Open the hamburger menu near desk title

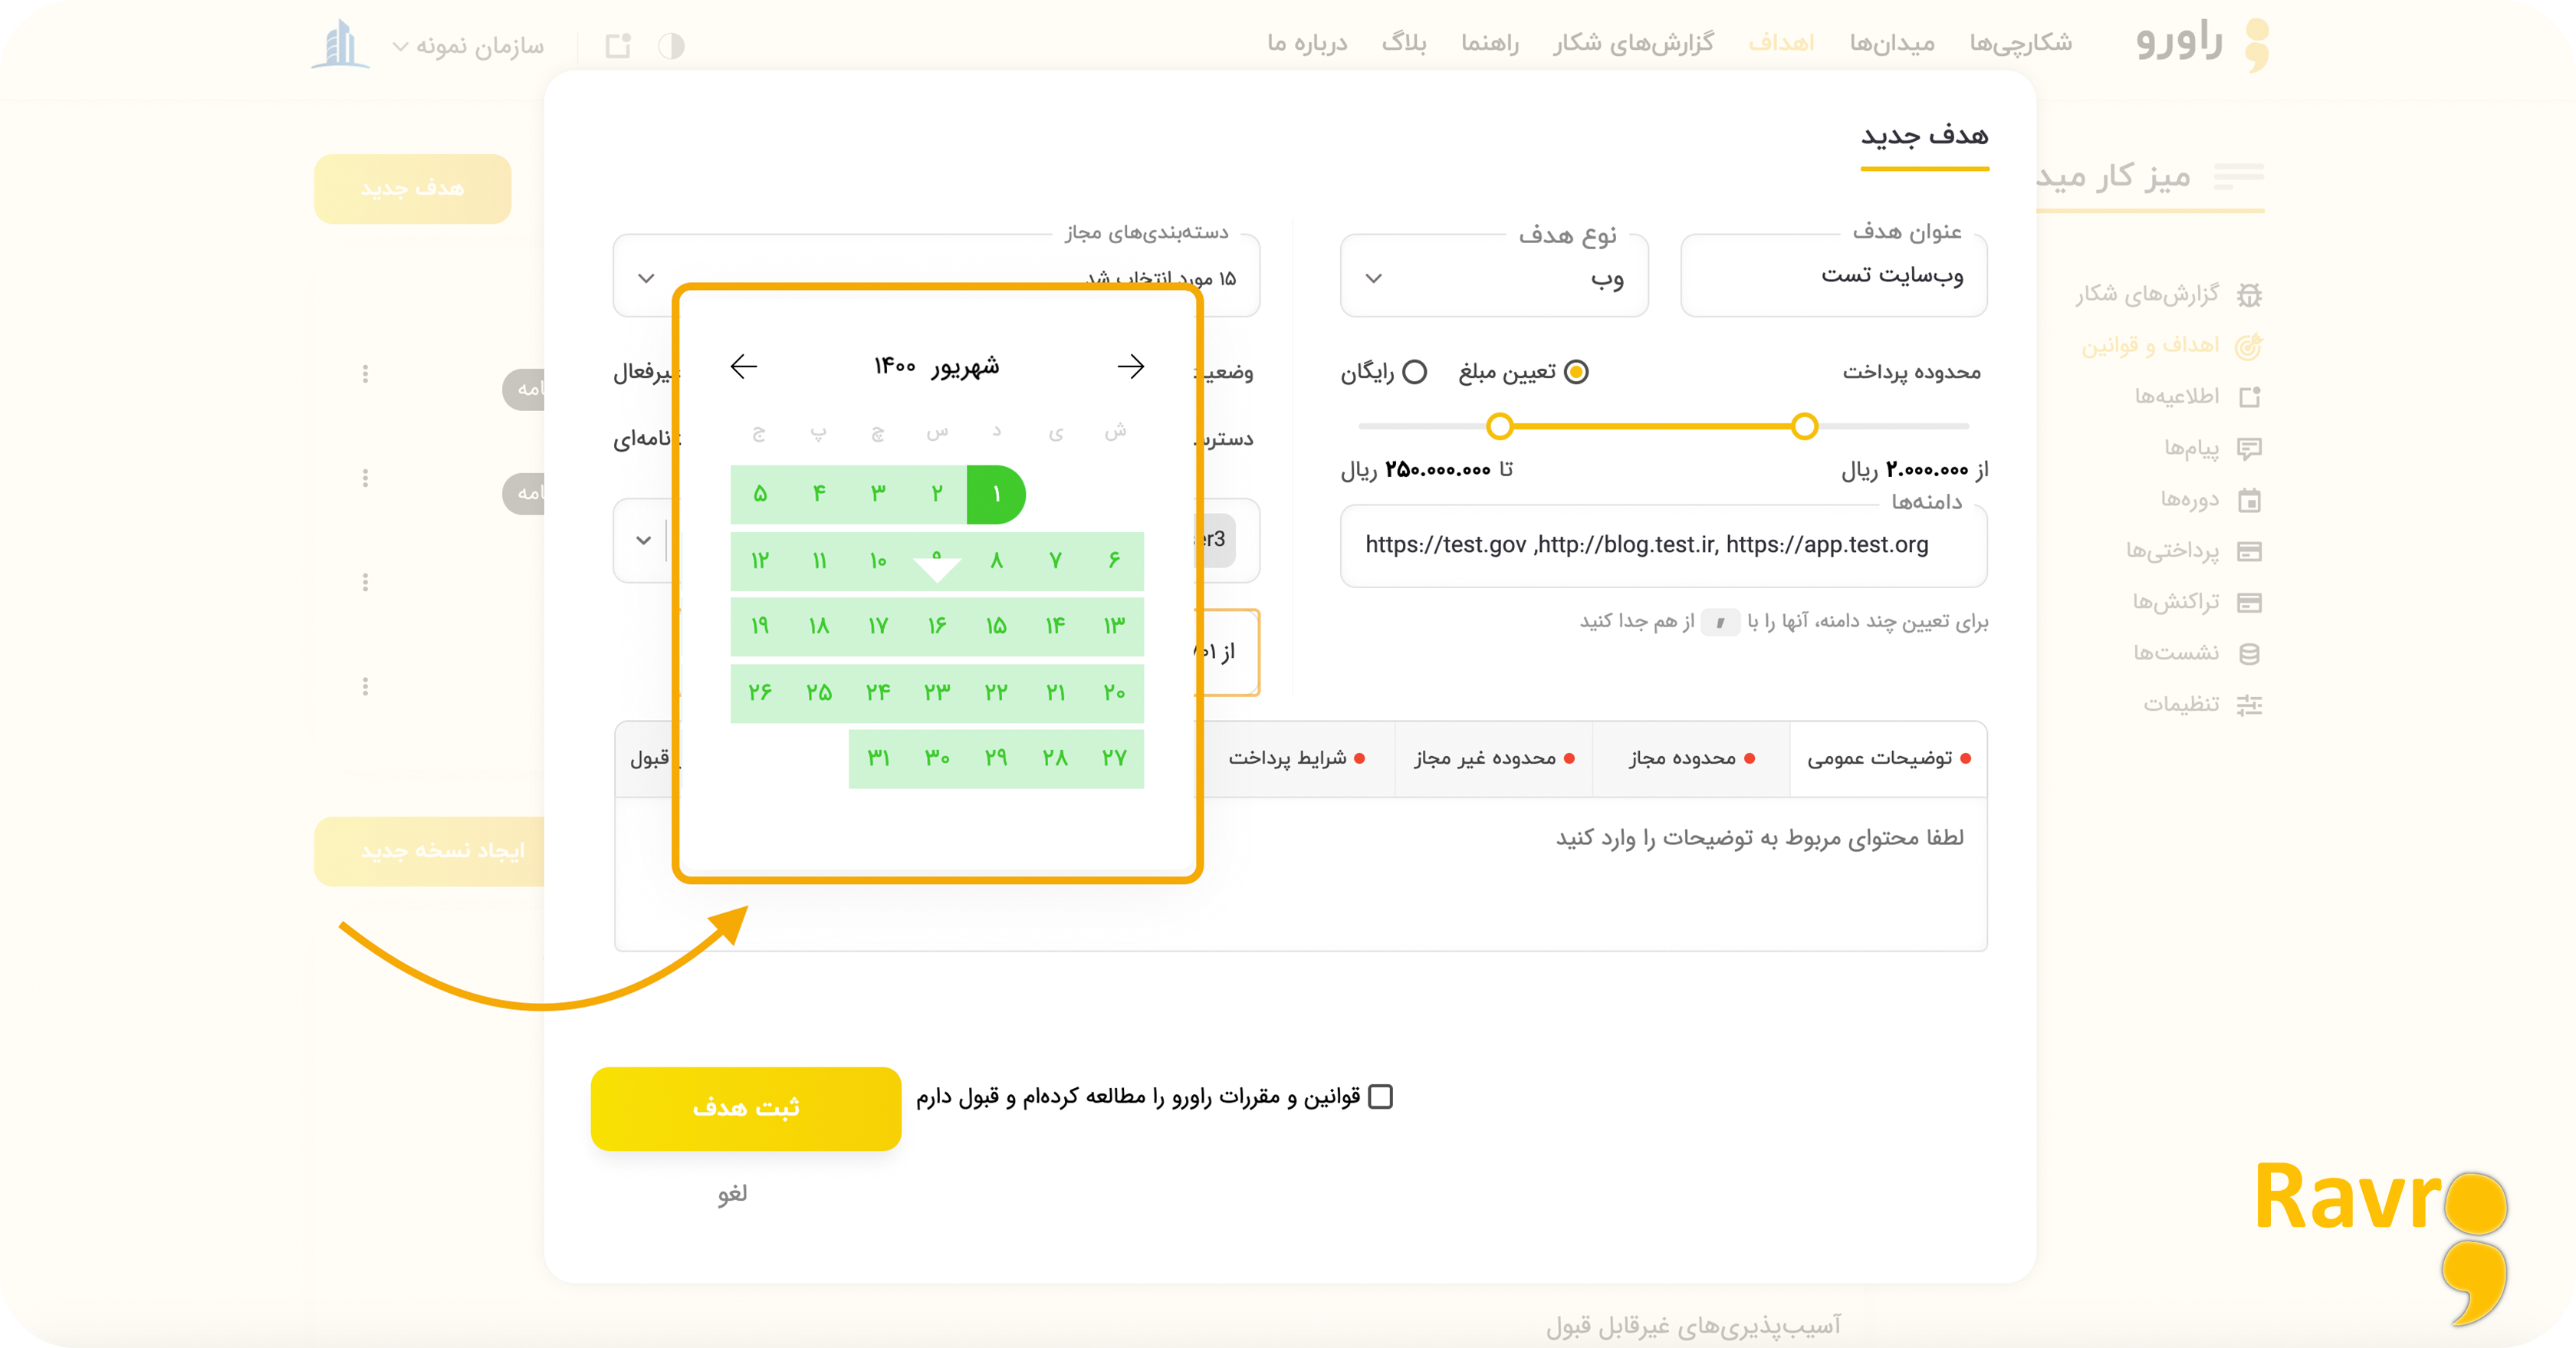(2238, 176)
